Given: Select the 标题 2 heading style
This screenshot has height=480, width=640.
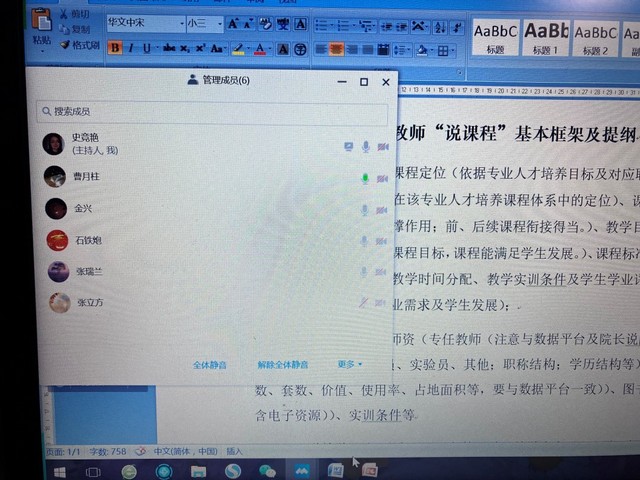Looking at the screenshot, I should tap(597, 38).
